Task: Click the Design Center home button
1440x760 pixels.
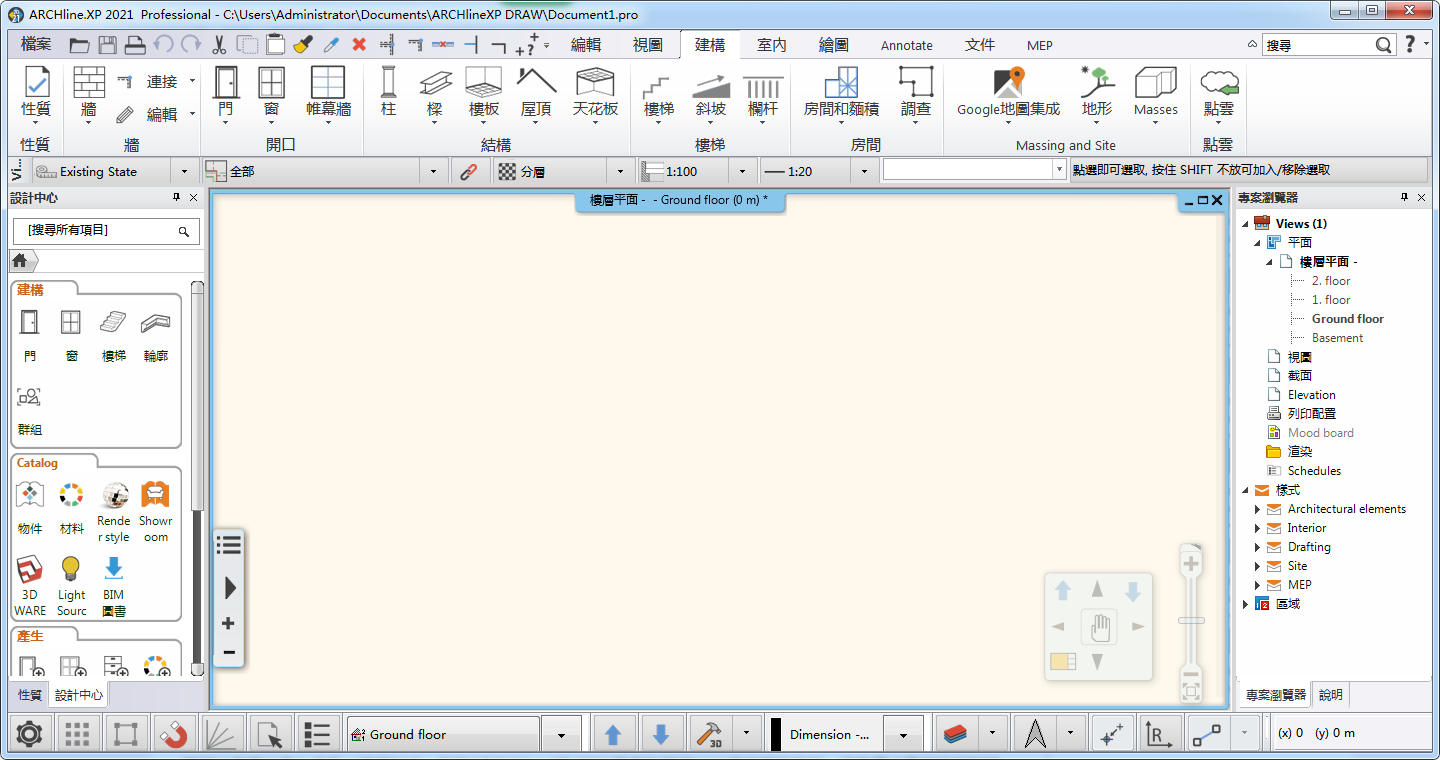Action: coord(19,261)
